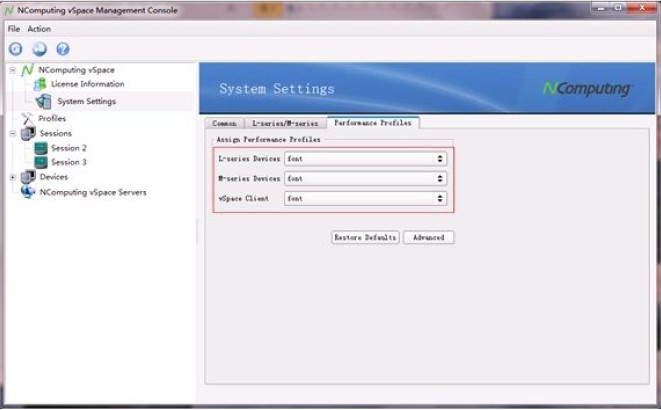The image size is (661, 410).
Task: Select the Performance Profiles tab
Action: point(373,123)
